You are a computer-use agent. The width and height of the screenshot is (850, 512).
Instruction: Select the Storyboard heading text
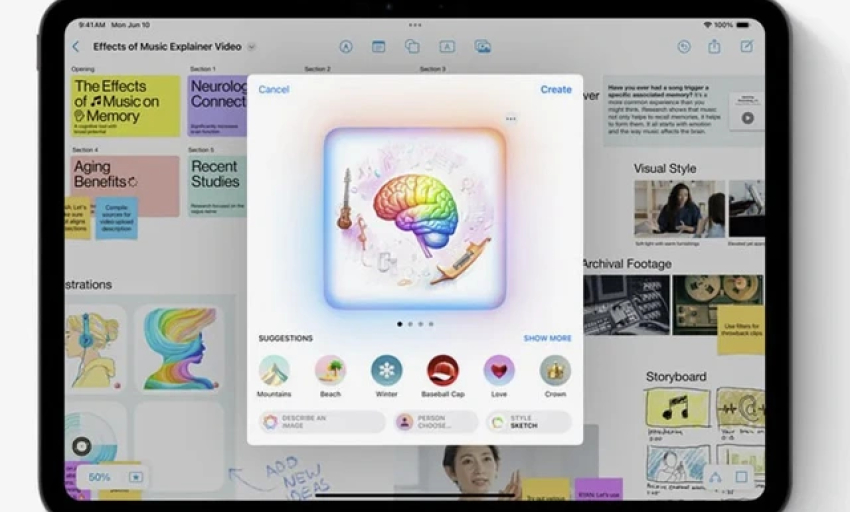pos(676,376)
